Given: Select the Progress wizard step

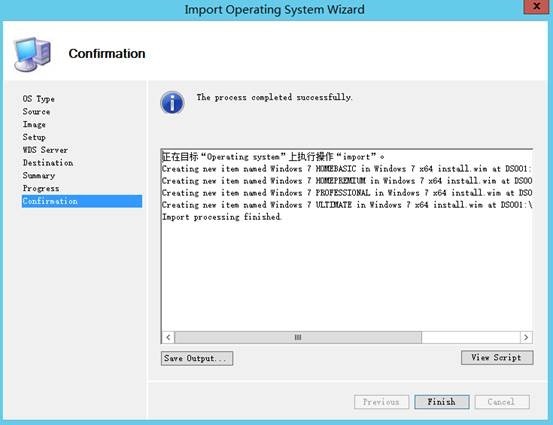Looking at the screenshot, I should click(41, 188).
